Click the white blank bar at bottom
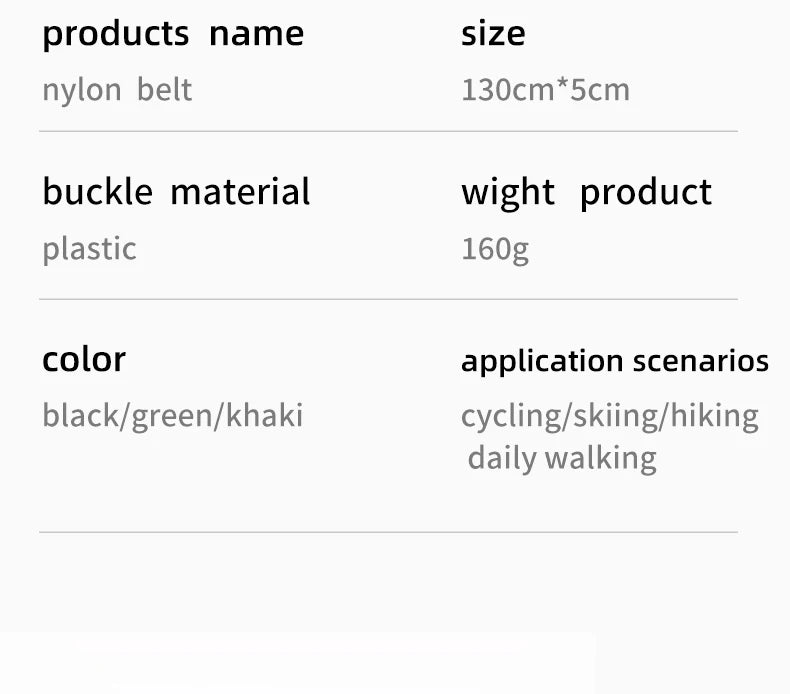Image resolution: width=790 pixels, height=694 pixels. tap(298, 664)
